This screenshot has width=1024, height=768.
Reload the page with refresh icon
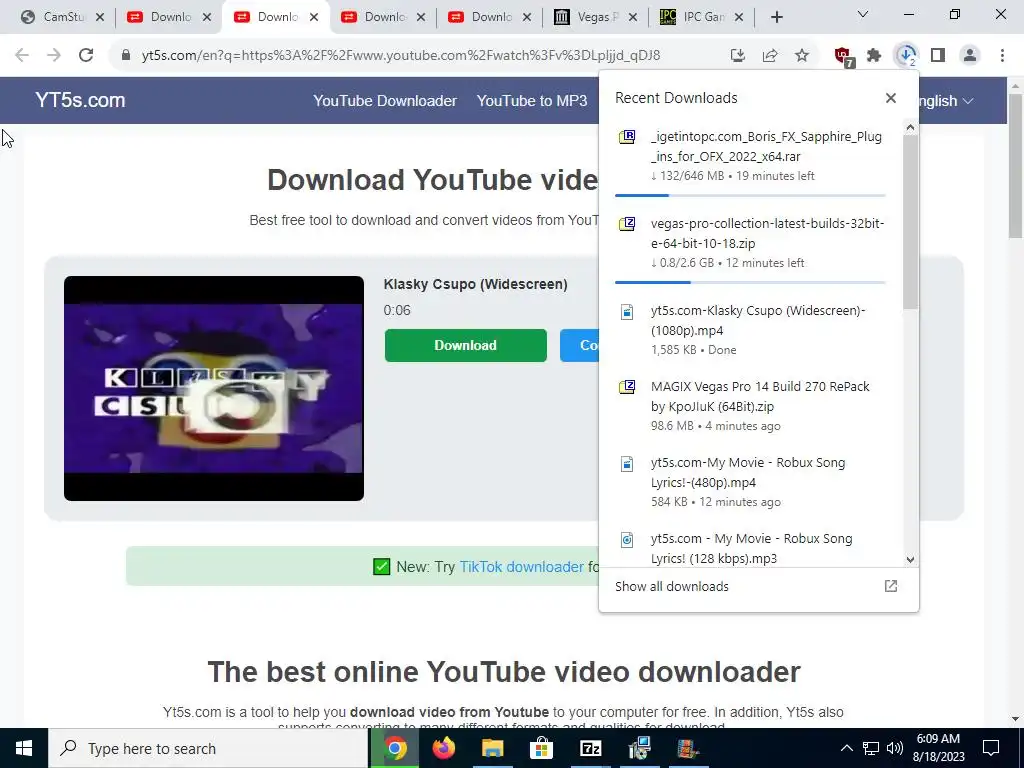86,56
